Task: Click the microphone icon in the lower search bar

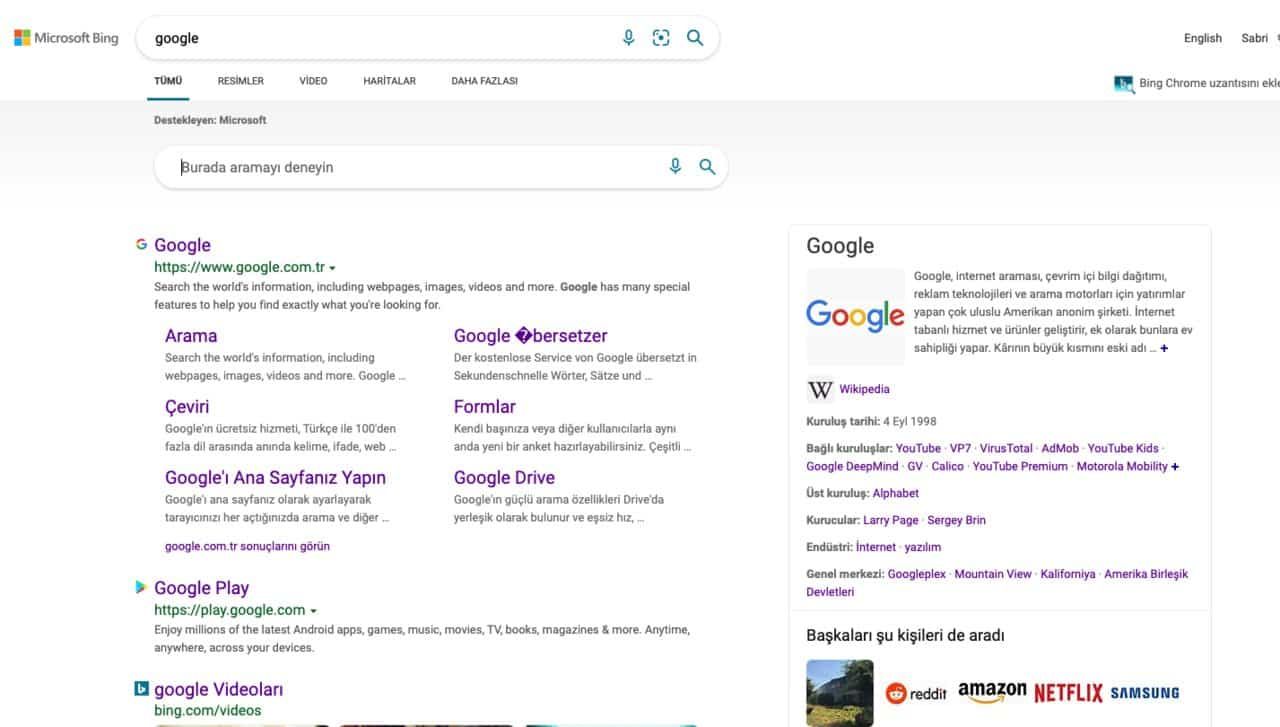Action: click(675, 166)
